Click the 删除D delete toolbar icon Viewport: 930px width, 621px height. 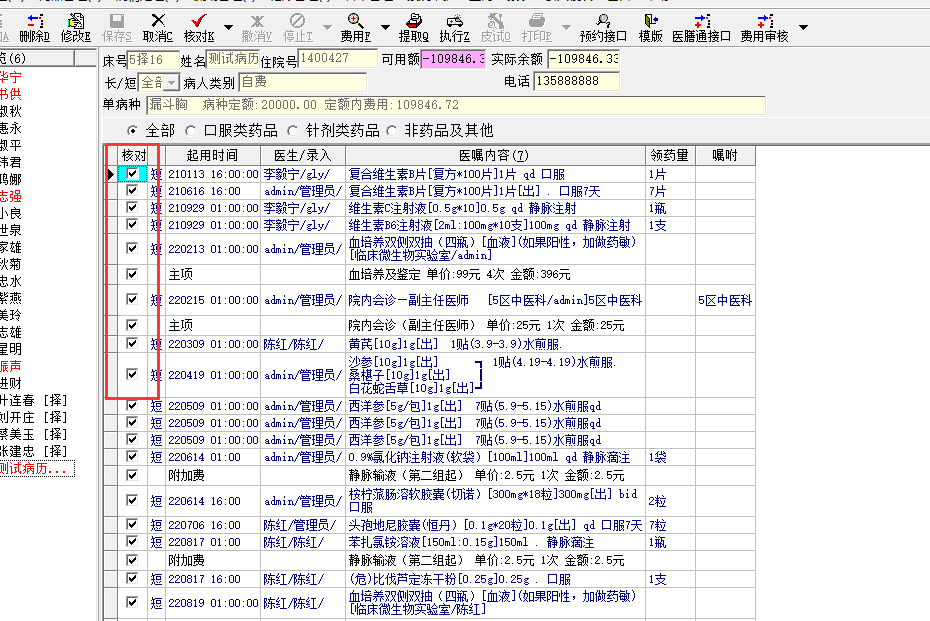34,28
